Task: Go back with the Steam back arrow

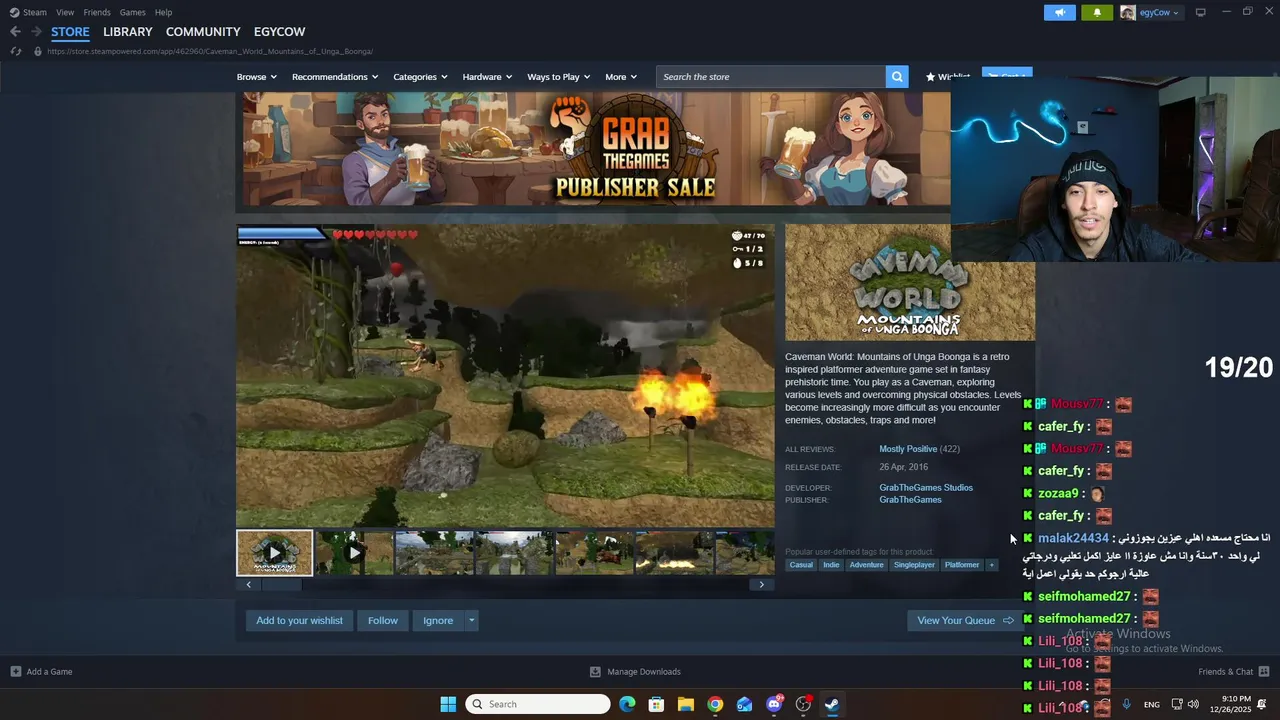Action: click(15, 32)
